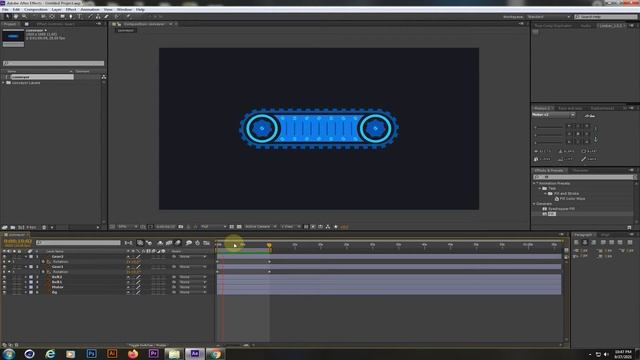Open the Workspace dropdown
Viewport: 640px width, 360px height.
point(549,17)
